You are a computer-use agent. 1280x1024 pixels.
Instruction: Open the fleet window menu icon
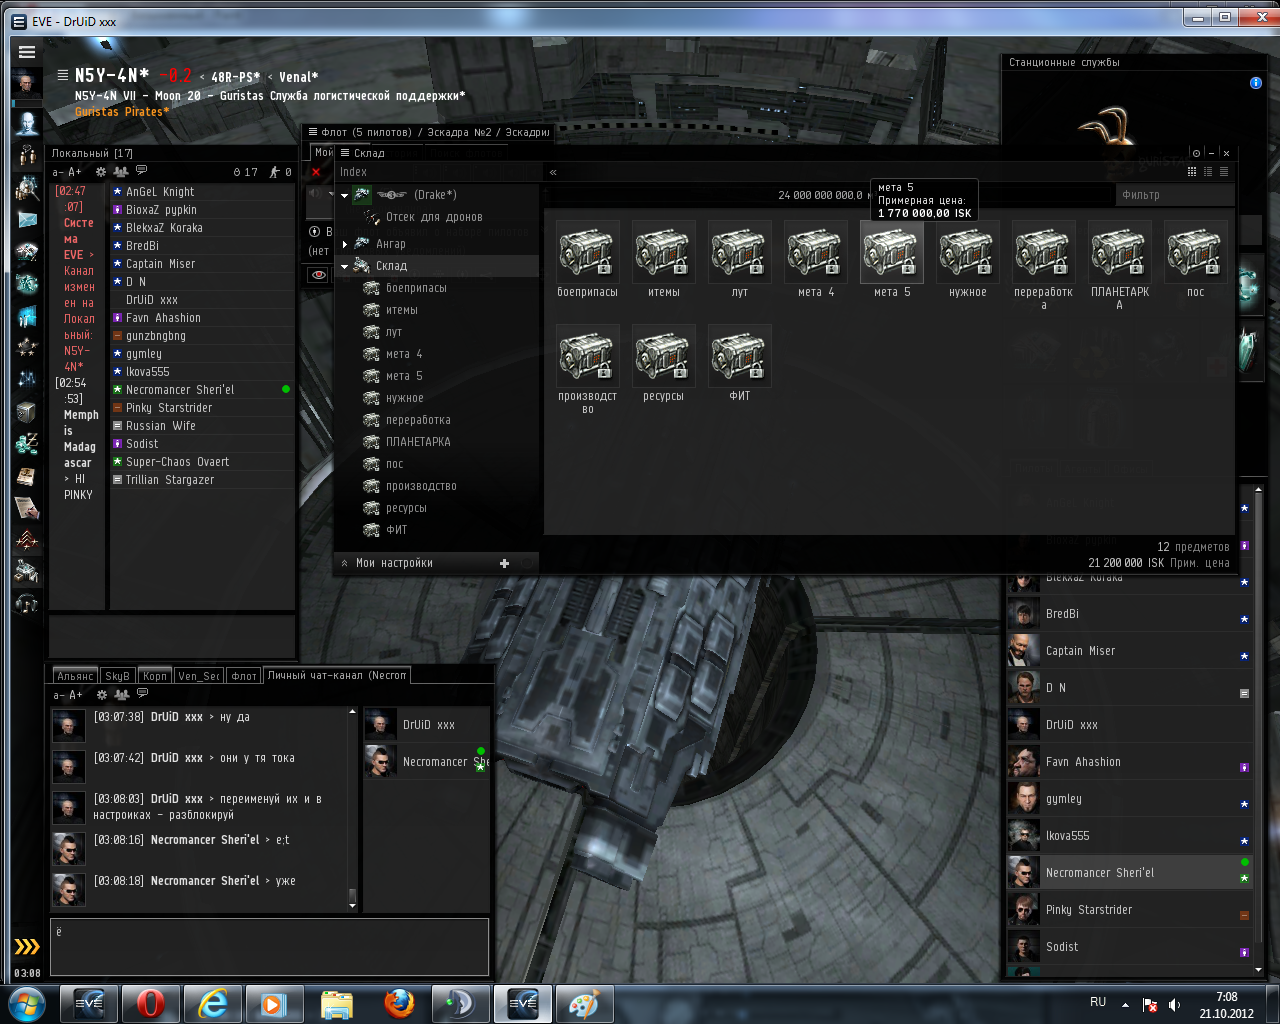[313, 132]
